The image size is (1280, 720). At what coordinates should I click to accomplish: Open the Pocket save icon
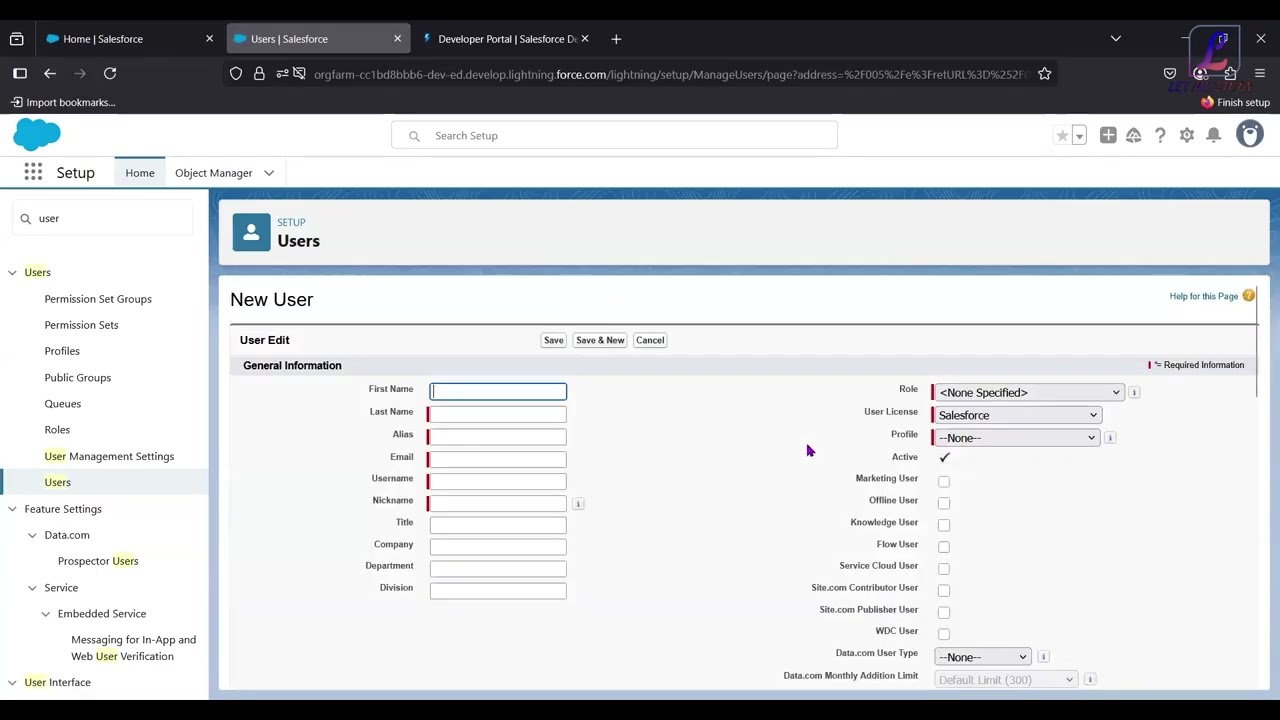1170,73
